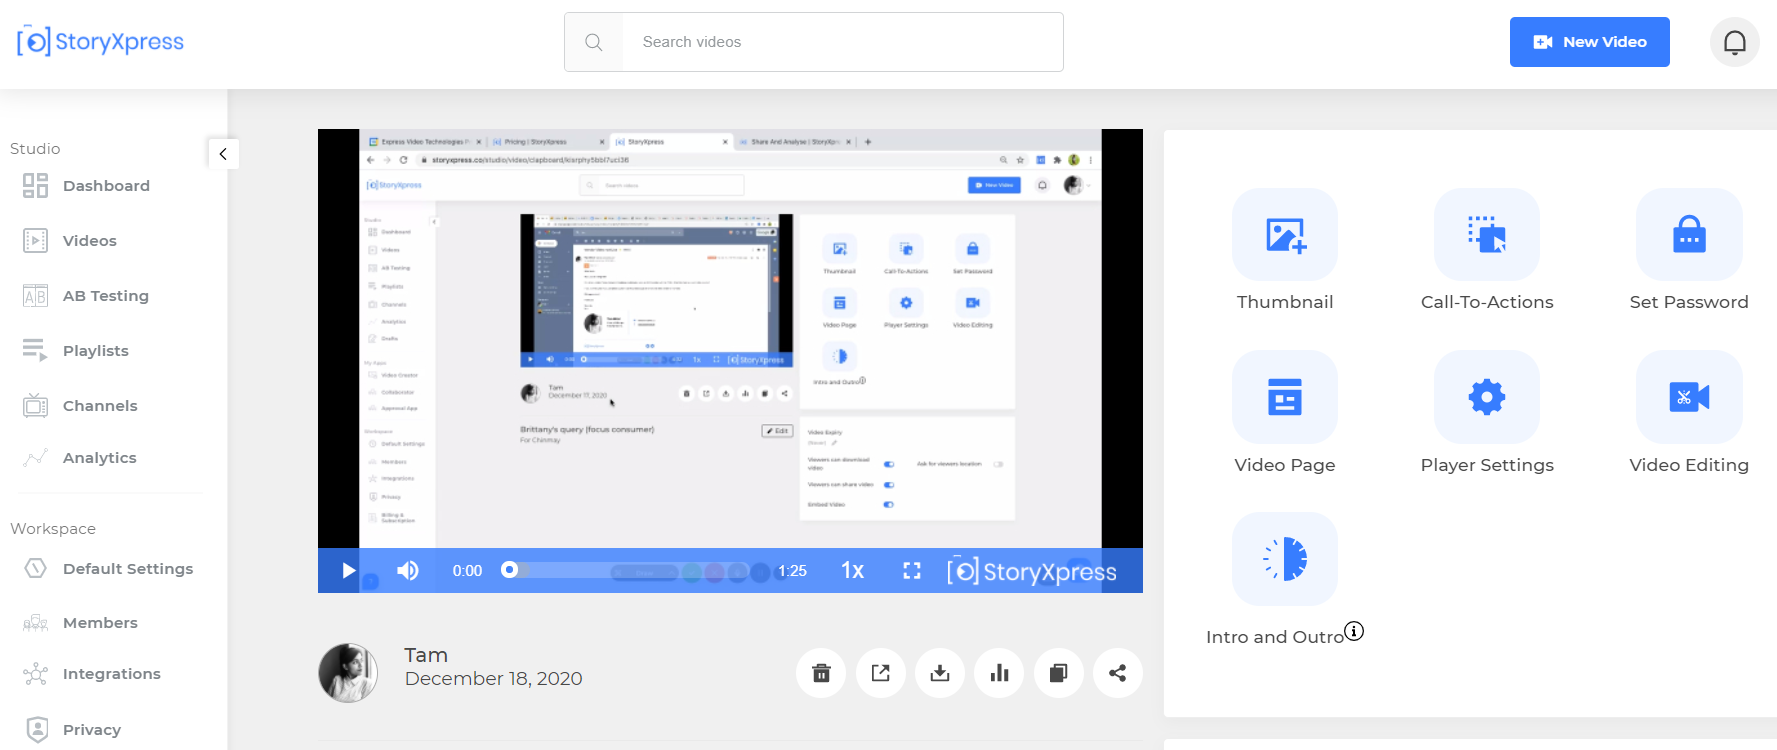Image resolution: width=1777 pixels, height=750 pixels.
Task: Click the date December 18, 2020
Action: 493,679
